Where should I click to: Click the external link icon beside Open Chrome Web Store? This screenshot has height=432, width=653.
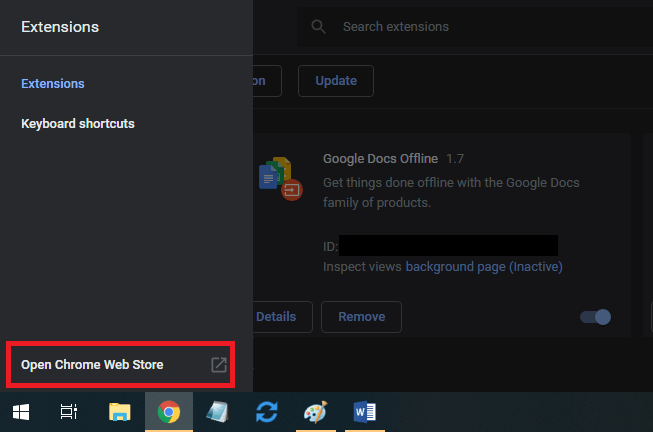pyautogui.click(x=219, y=365)
